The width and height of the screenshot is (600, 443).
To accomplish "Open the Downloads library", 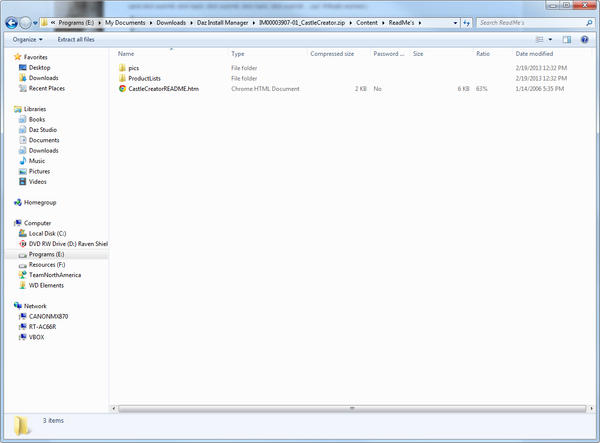I will [44, 151].
